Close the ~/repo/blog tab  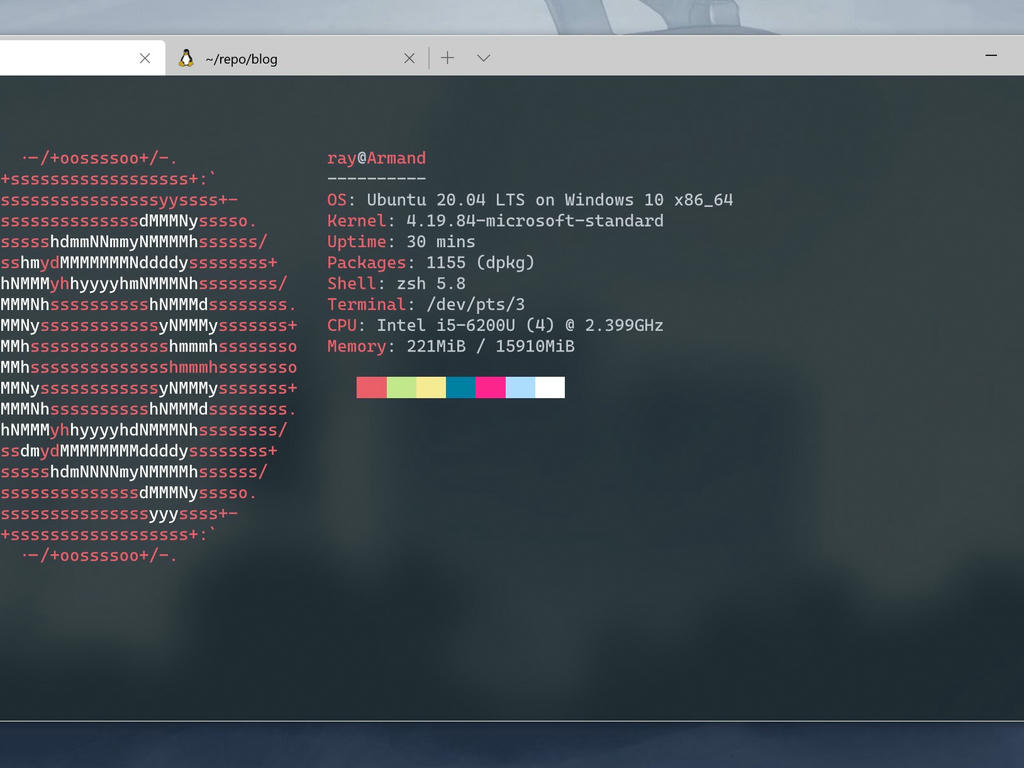[x=409, y=59]
